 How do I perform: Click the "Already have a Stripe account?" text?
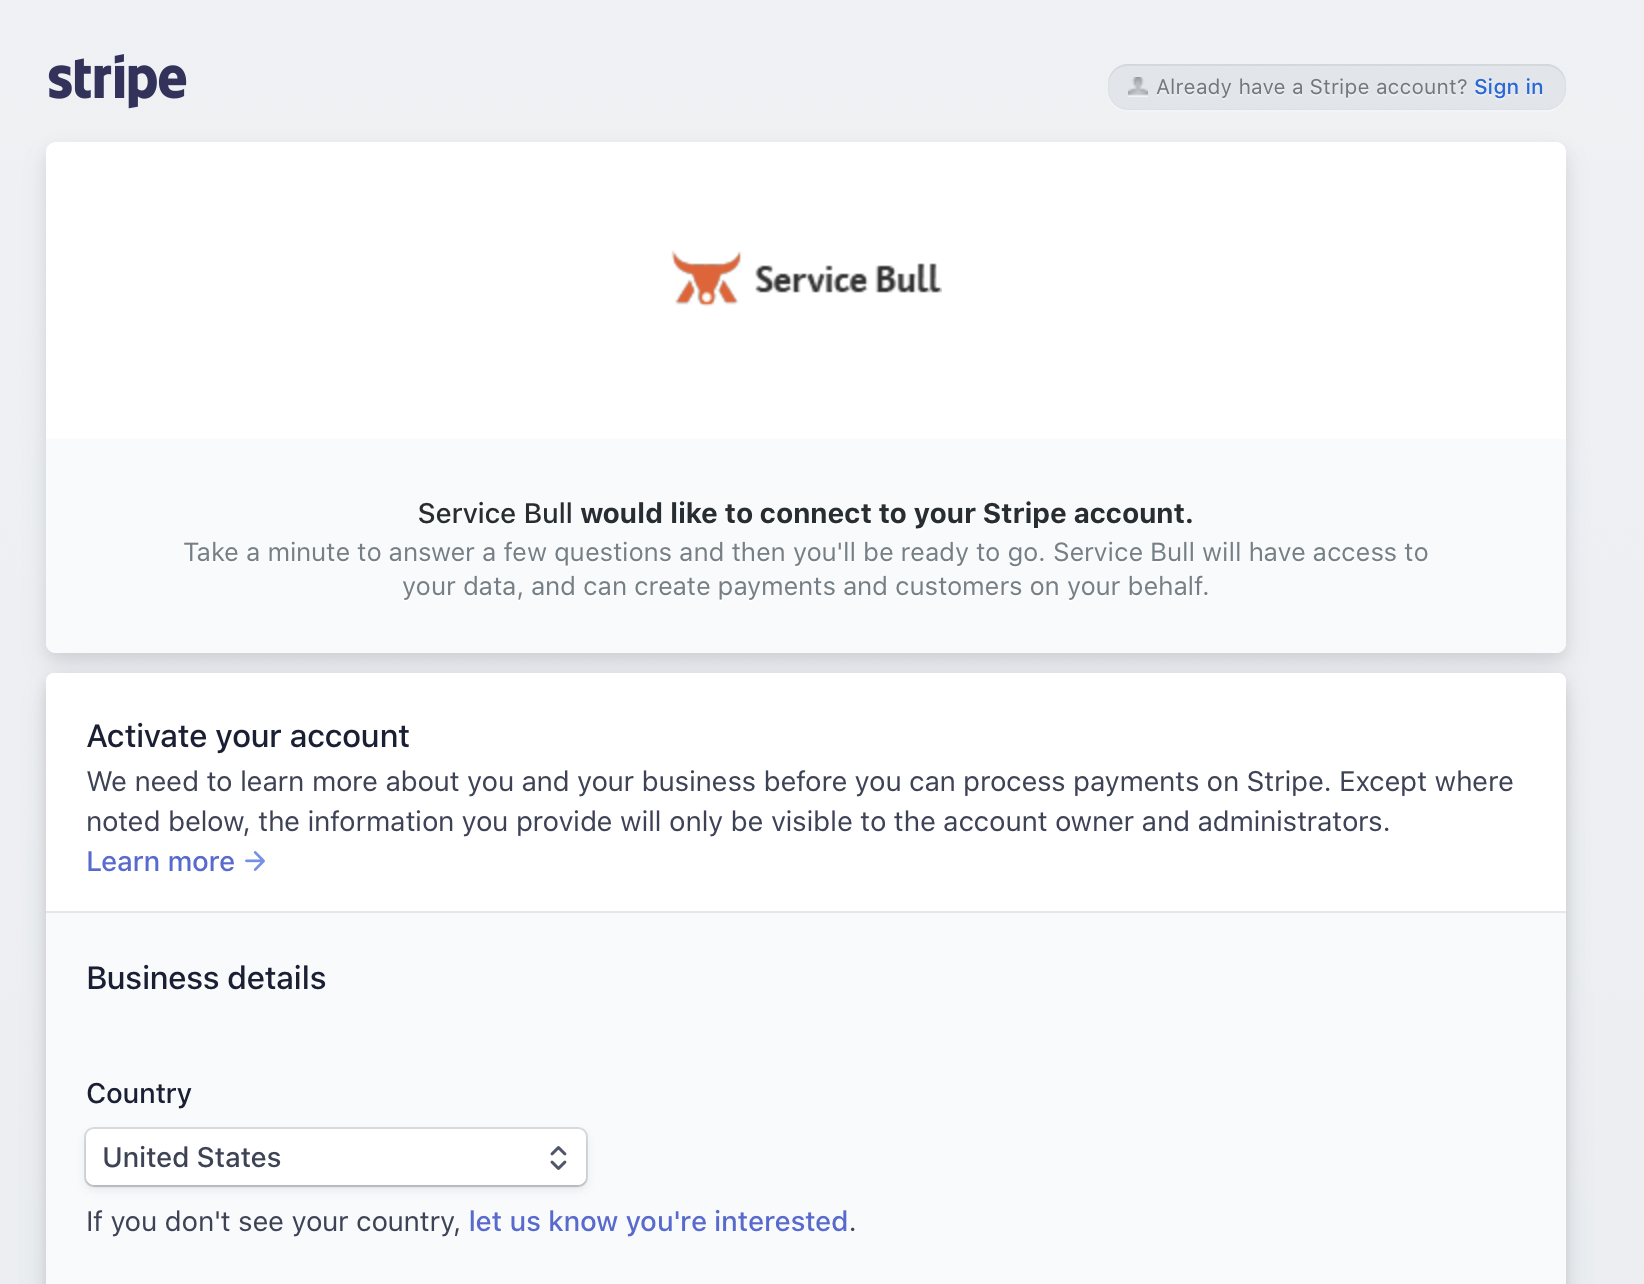tap(1311, 87)
